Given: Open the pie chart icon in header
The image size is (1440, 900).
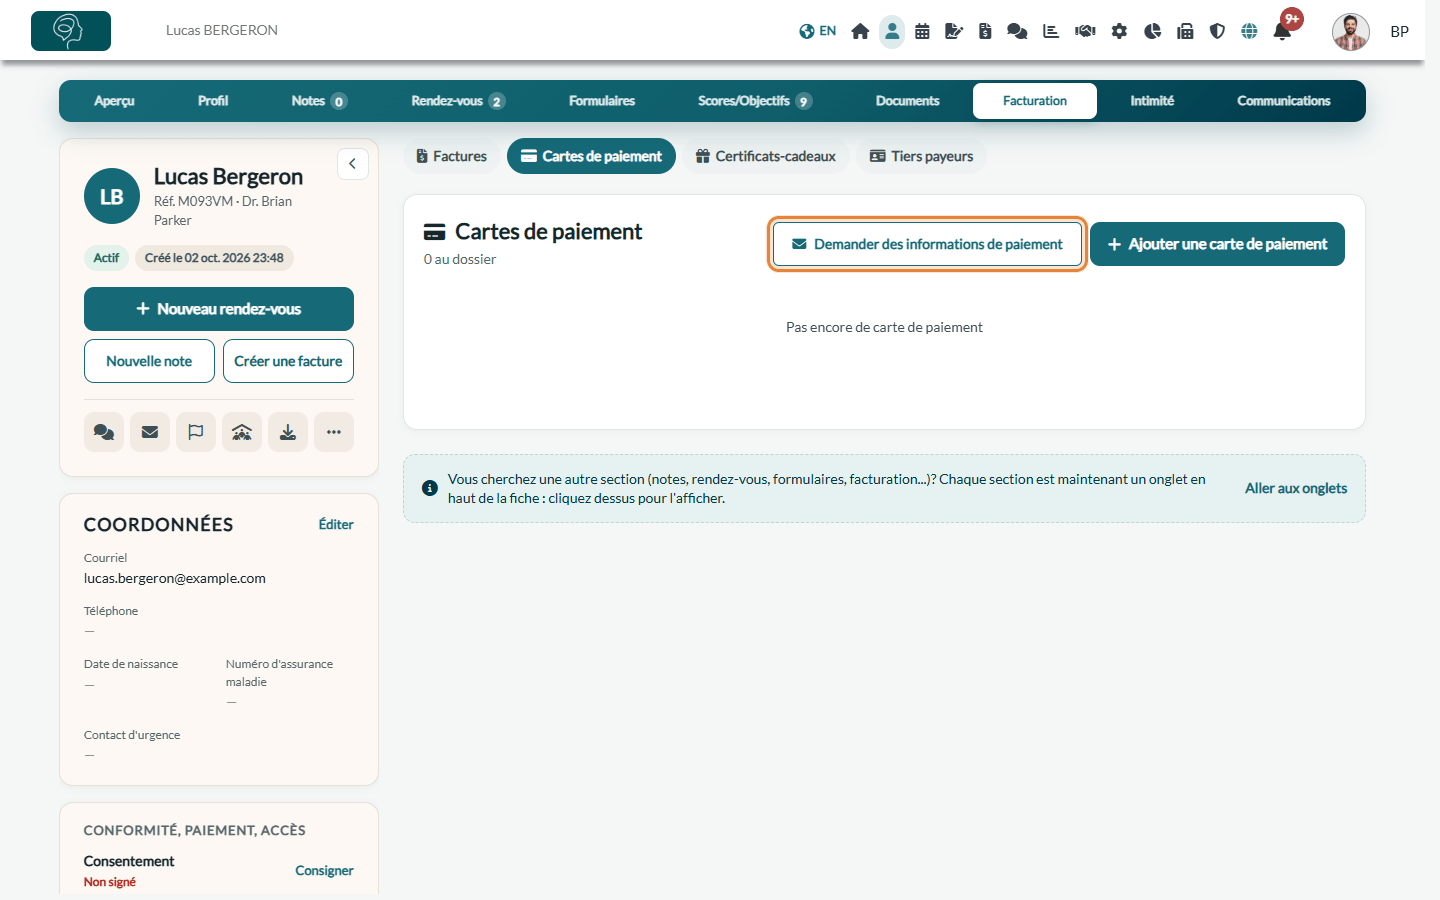Looking at the screenshot, I should point(1152,31).
